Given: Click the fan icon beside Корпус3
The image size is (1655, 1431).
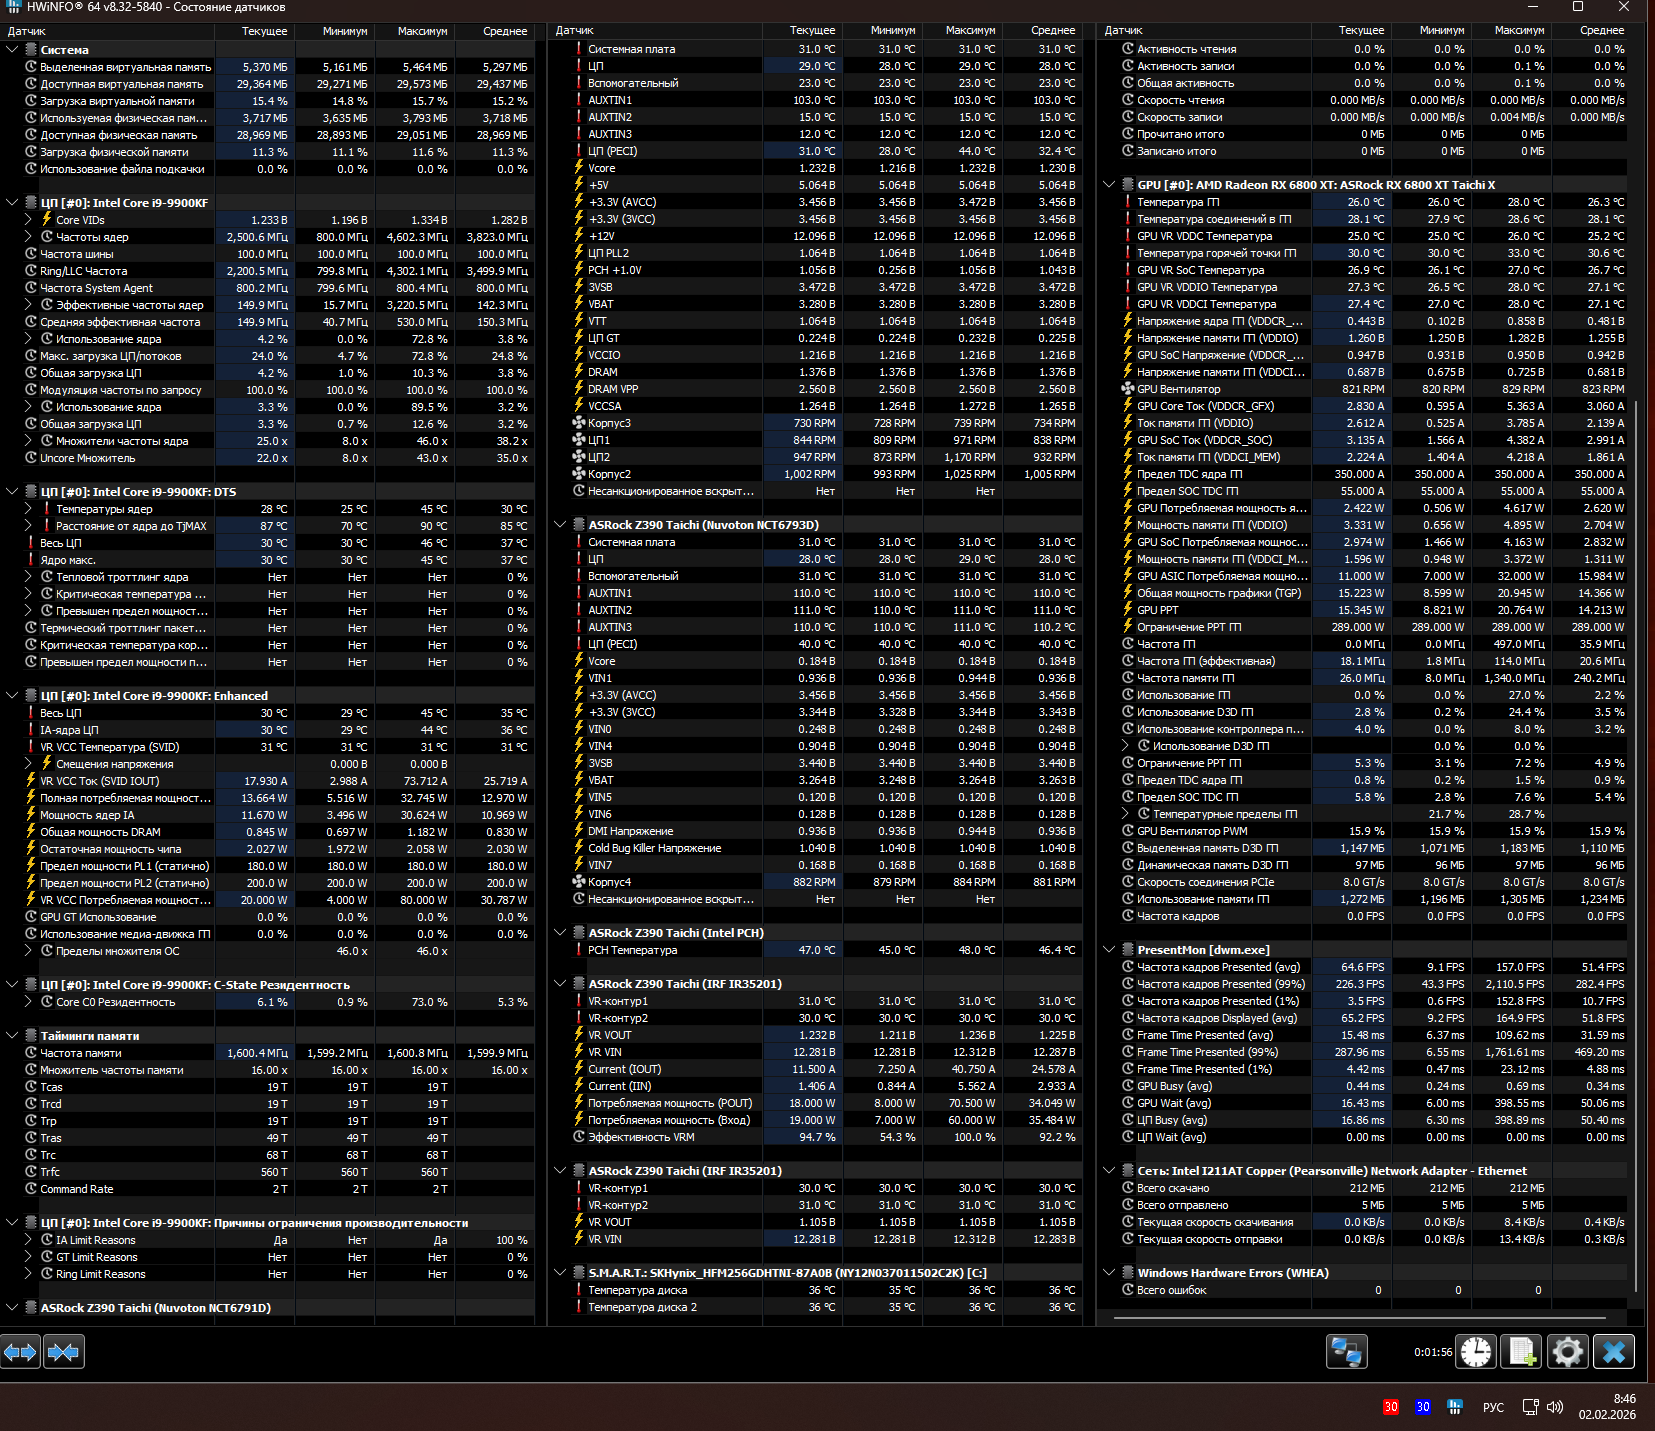Looking at the screenshot, I should point(578,423).
